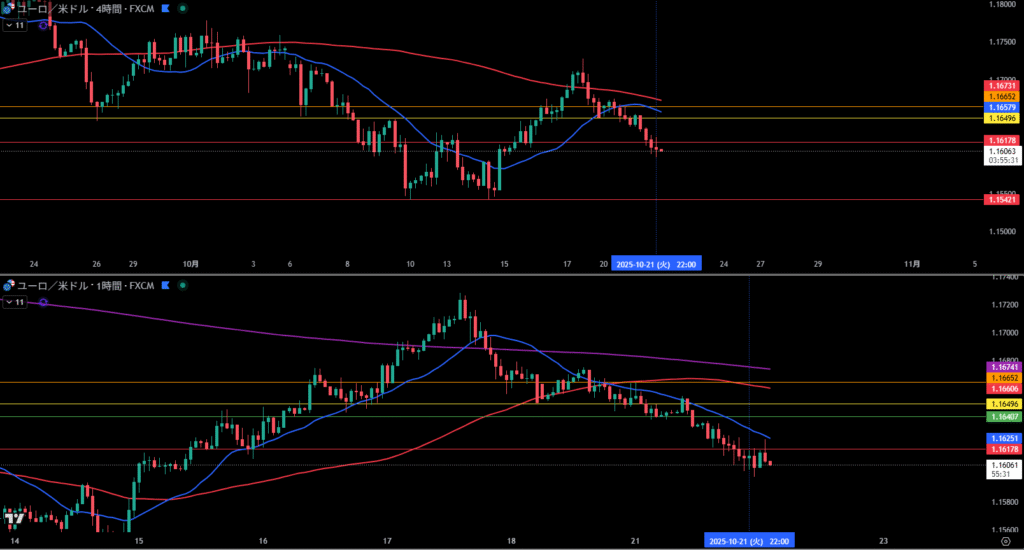Click the 2025-10-21 22:00 date marker, lower chart
Screen dimensions: 1024x550
tap(749, 541)
